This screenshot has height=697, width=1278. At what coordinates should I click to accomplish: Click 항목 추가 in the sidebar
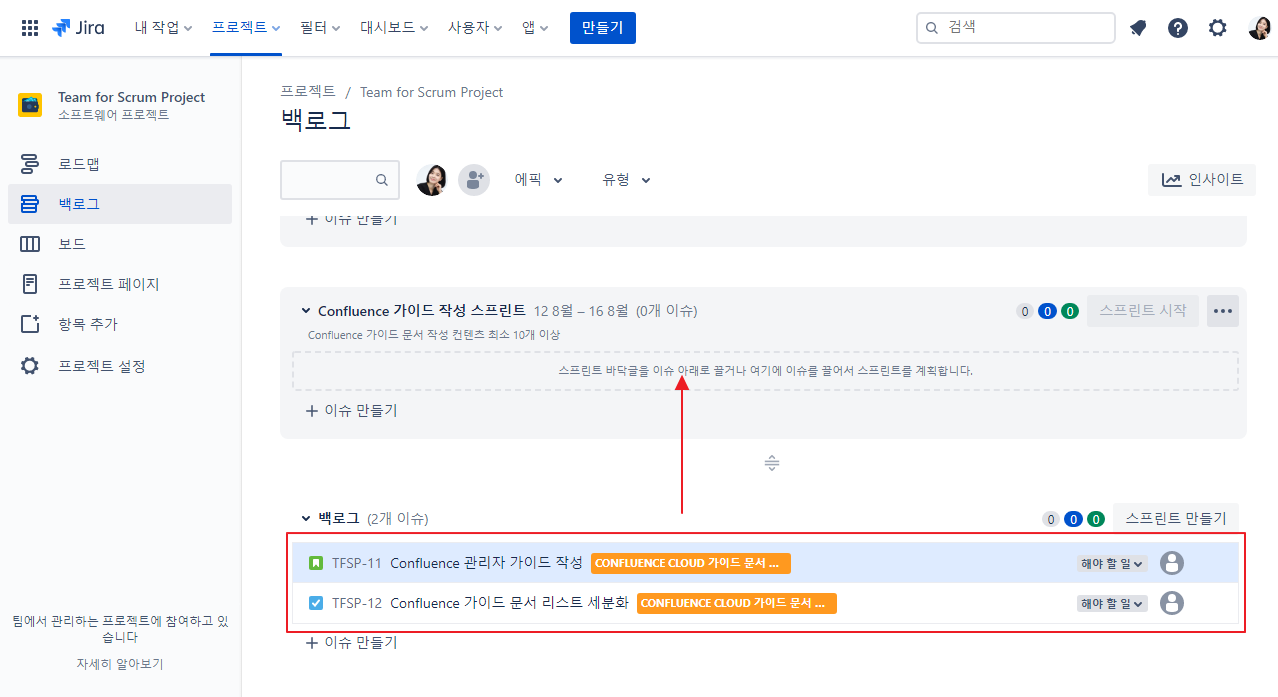(x=120, y=324)
